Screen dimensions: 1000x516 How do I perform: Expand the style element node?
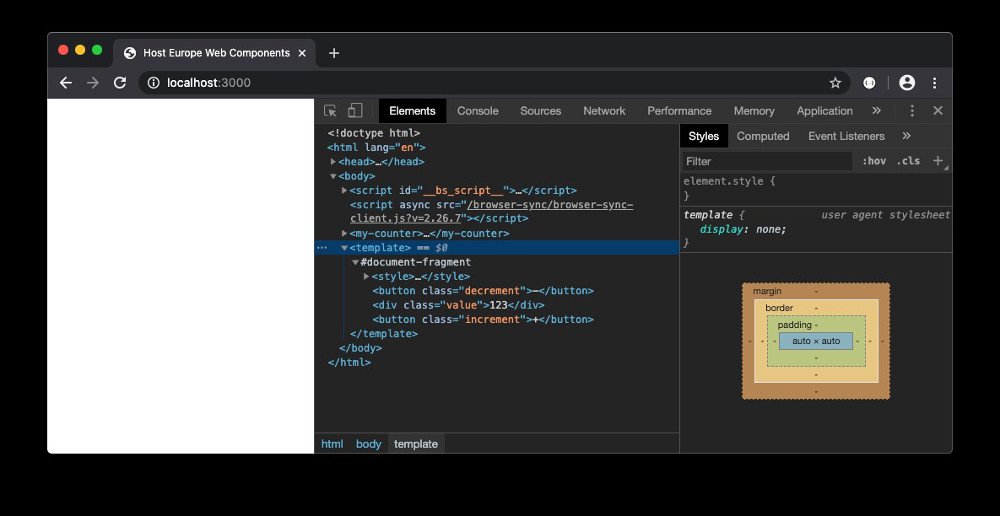(366, 276)
